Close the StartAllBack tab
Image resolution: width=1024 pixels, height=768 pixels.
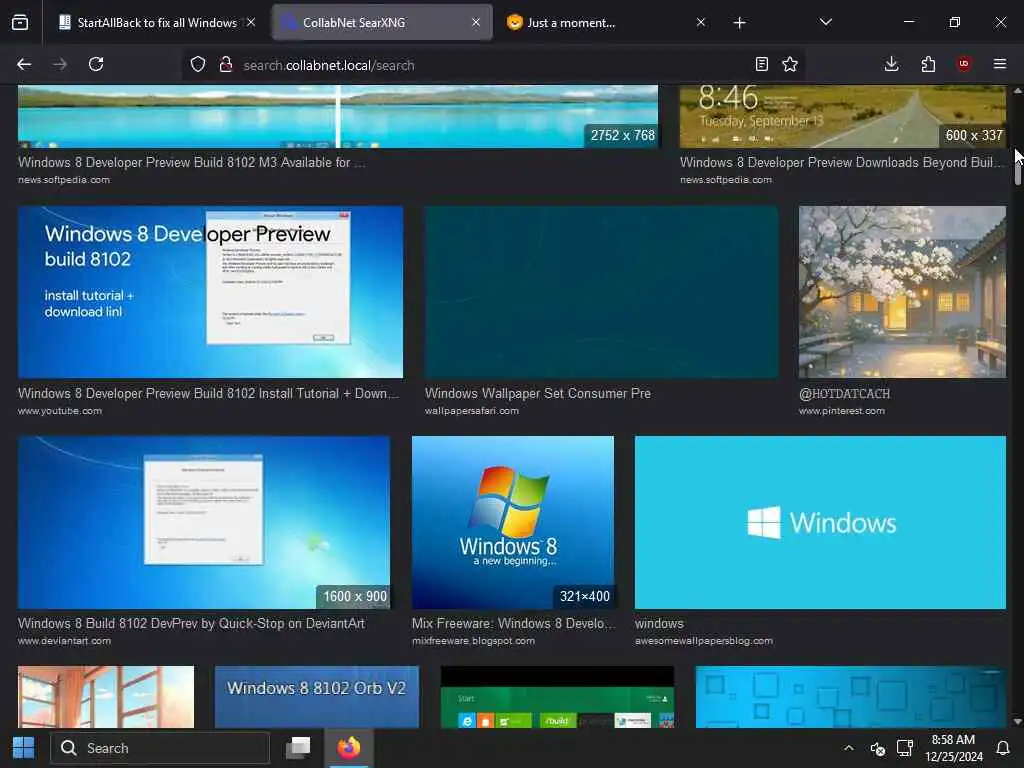pyautogui.click(x=251, y=22)
